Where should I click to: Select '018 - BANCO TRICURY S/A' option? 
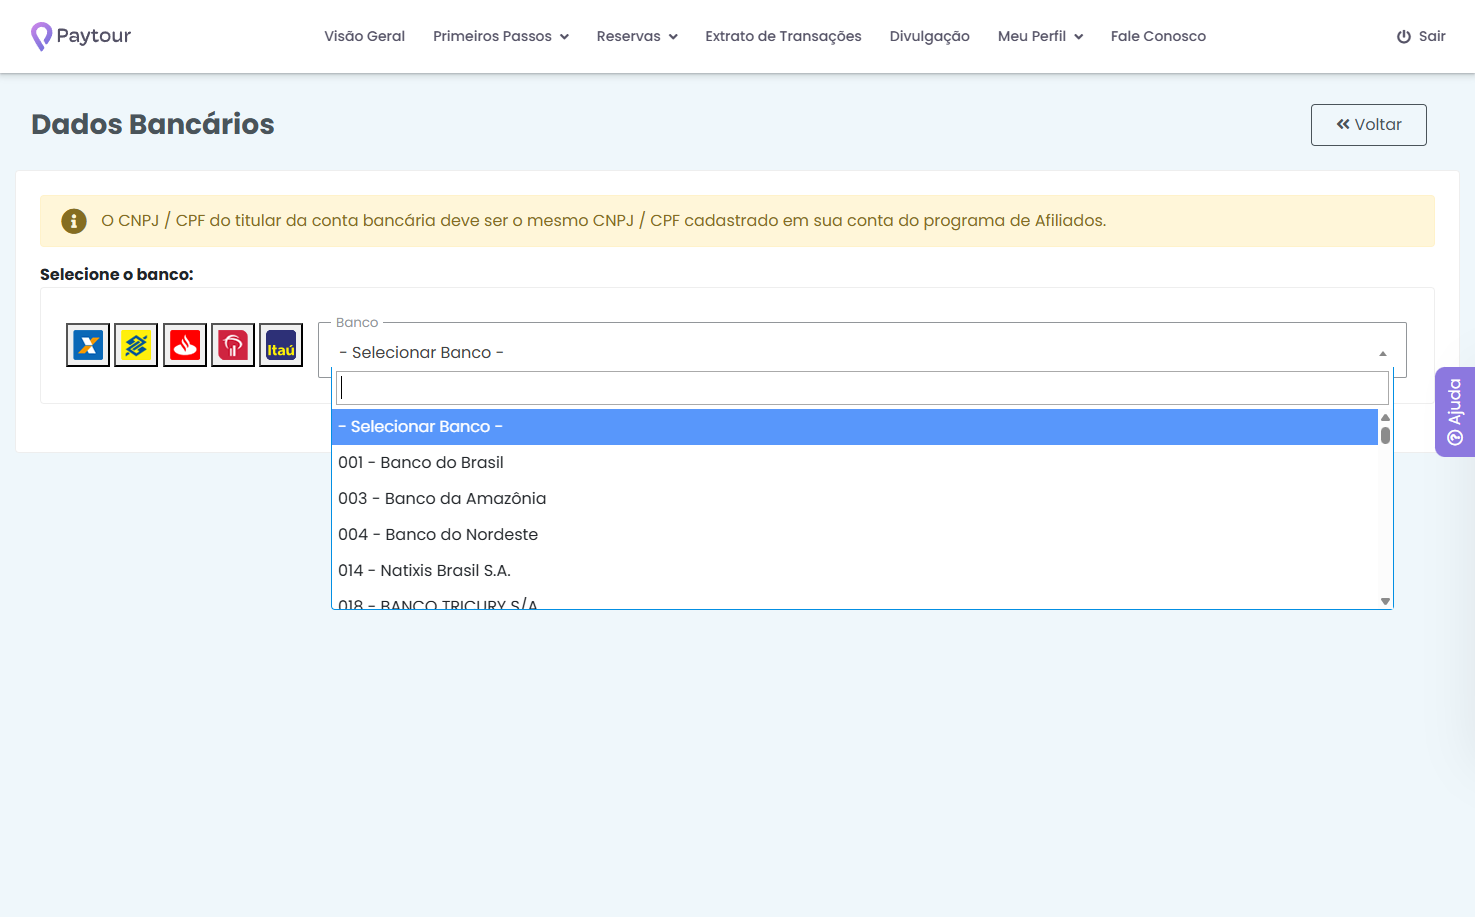point(855,600)
